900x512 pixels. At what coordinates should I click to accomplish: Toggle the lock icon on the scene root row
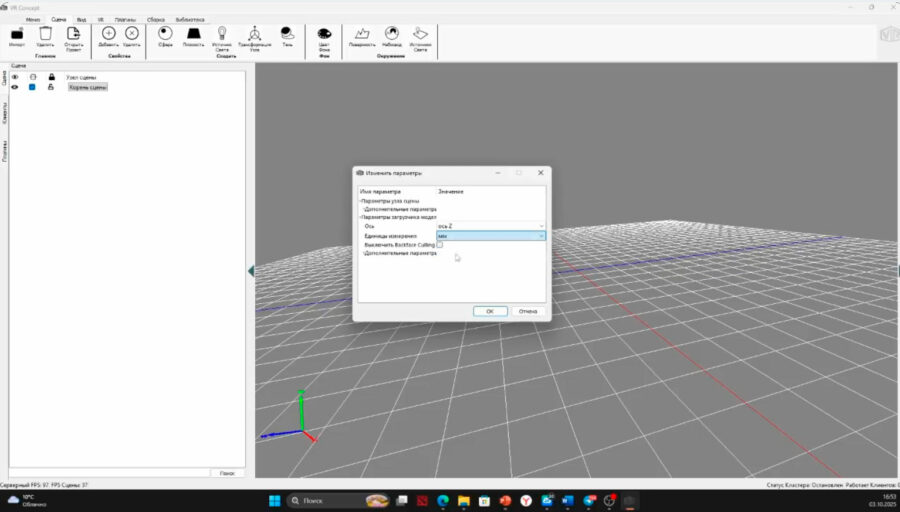(x=51, y=87)
